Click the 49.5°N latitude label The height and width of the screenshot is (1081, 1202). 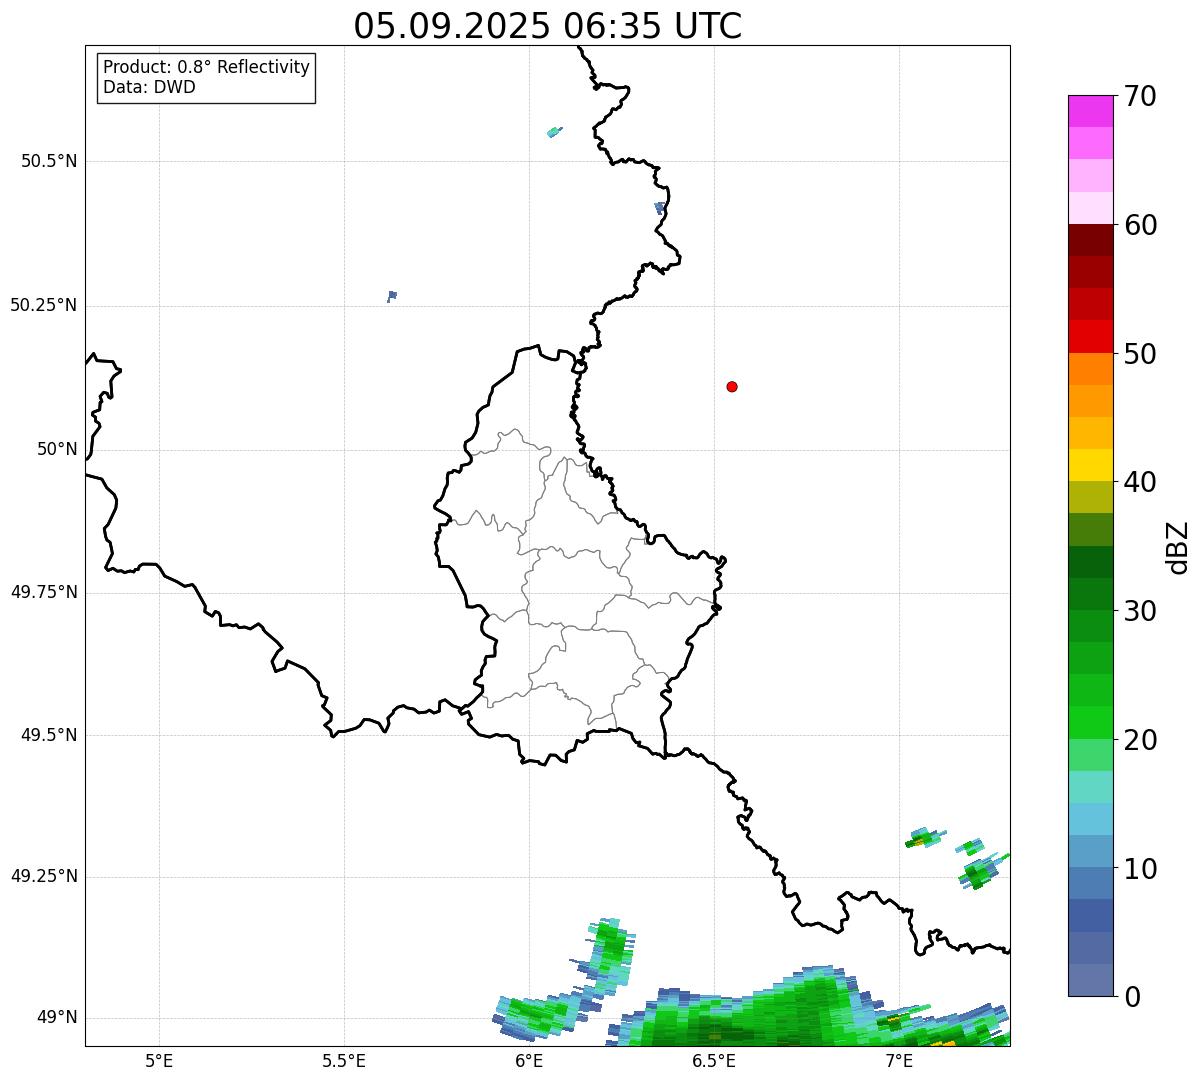pyautogui.click(x=49, y=735)
